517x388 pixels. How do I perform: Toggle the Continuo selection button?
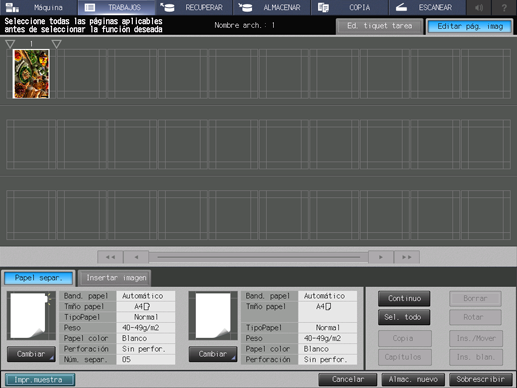pos(404,298)
